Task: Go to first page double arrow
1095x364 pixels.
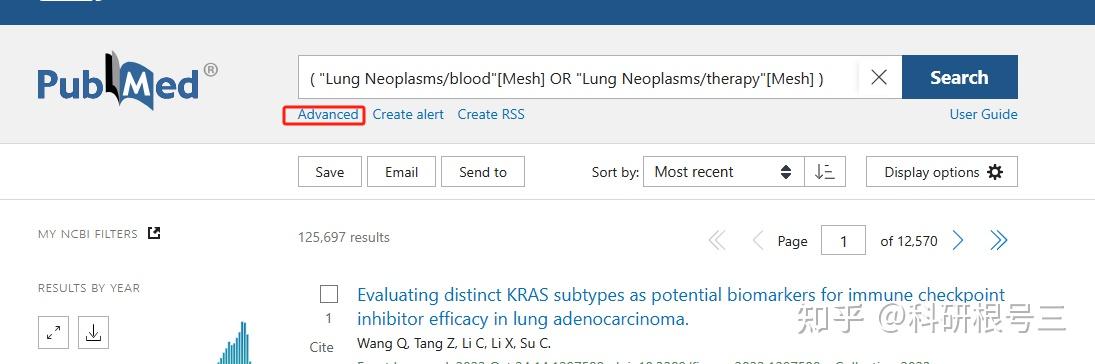Action: pos(716,241)
